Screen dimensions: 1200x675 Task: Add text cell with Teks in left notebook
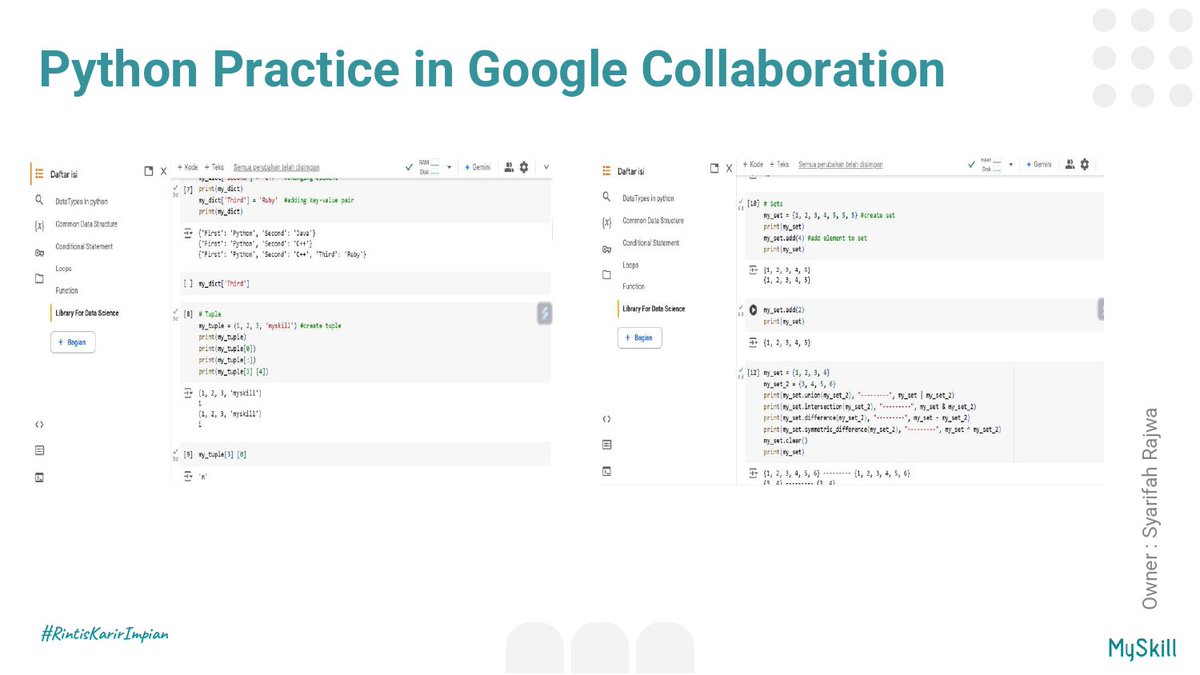click(x=215, y=167)
